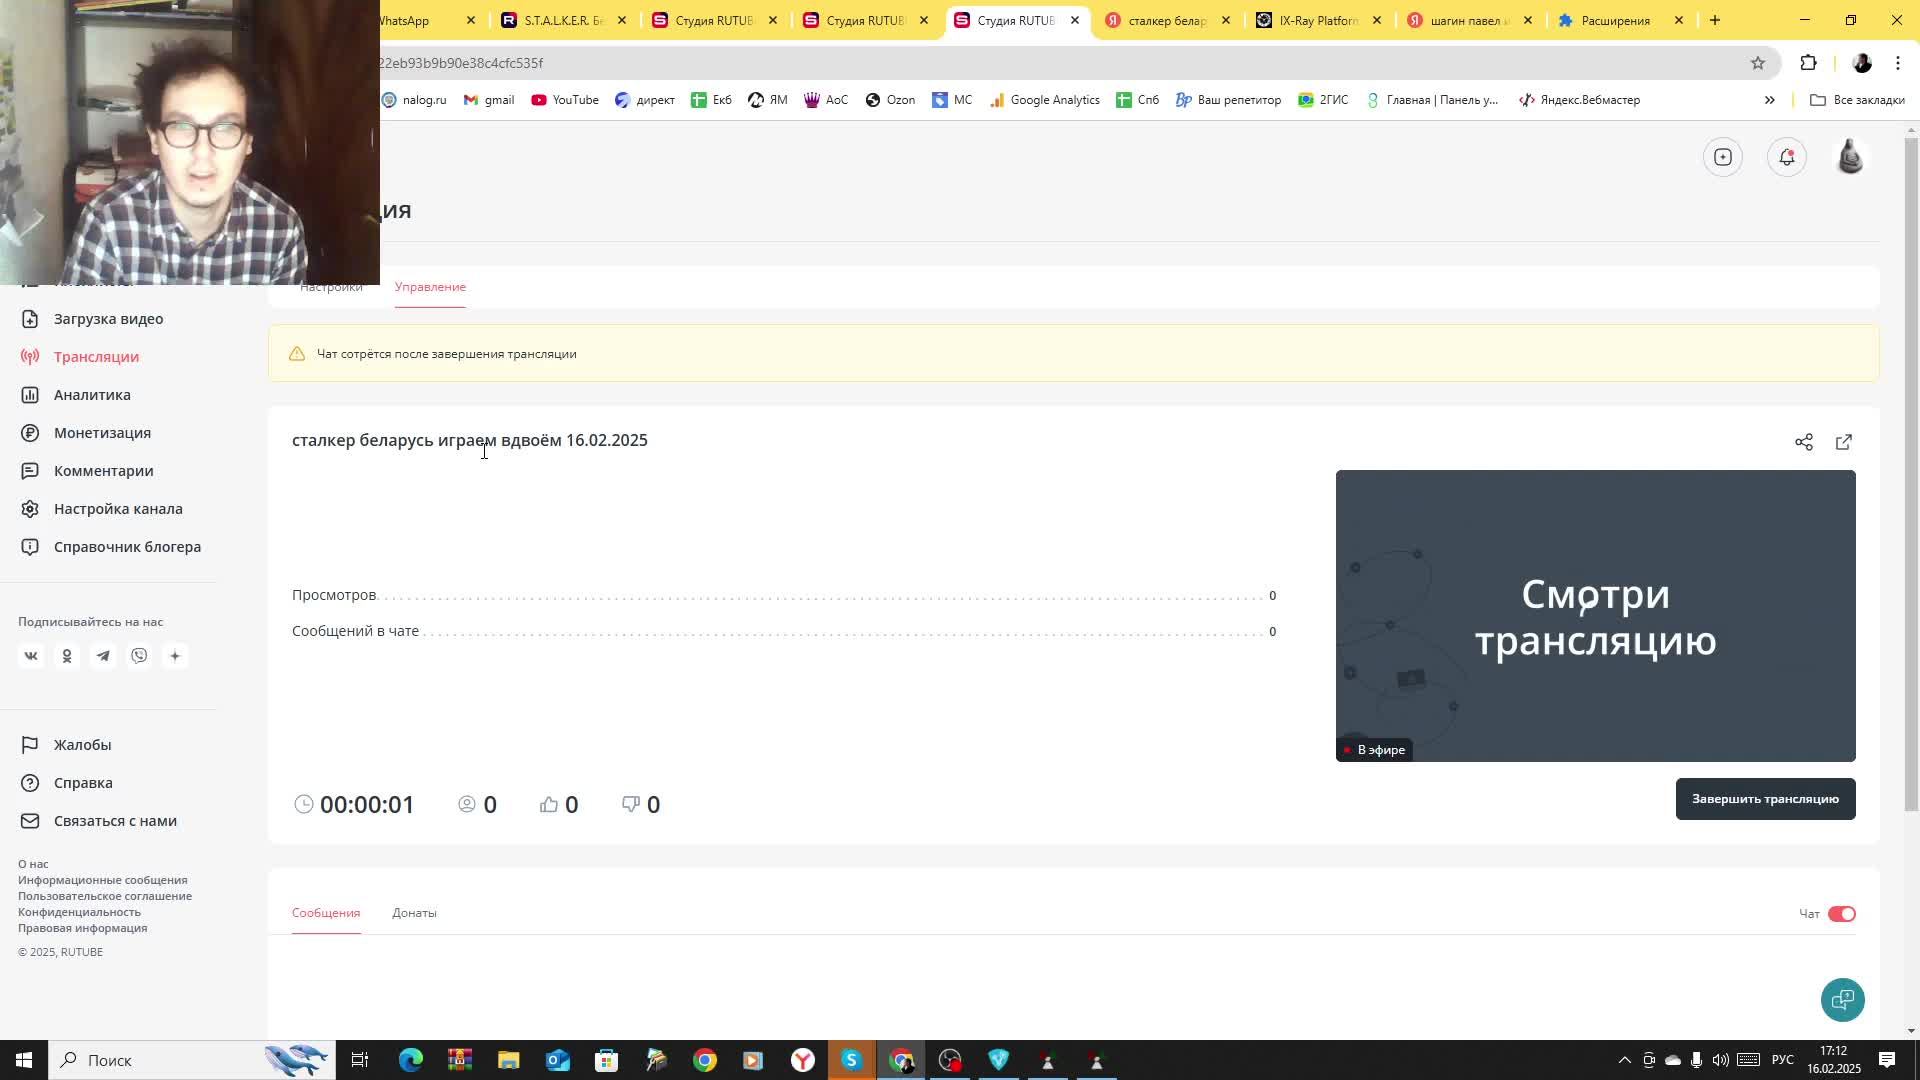Open Трансляции in the sidebar
1920x1080 pixels.
[96, 357]
